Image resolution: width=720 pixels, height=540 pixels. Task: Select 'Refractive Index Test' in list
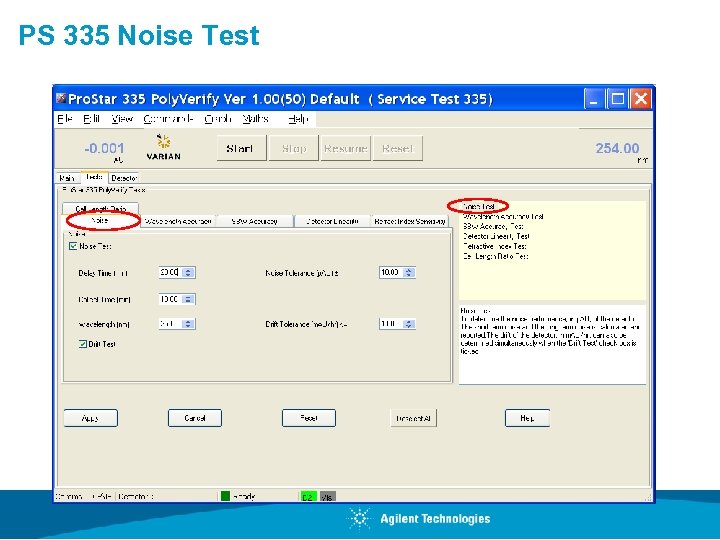(495, 246)
